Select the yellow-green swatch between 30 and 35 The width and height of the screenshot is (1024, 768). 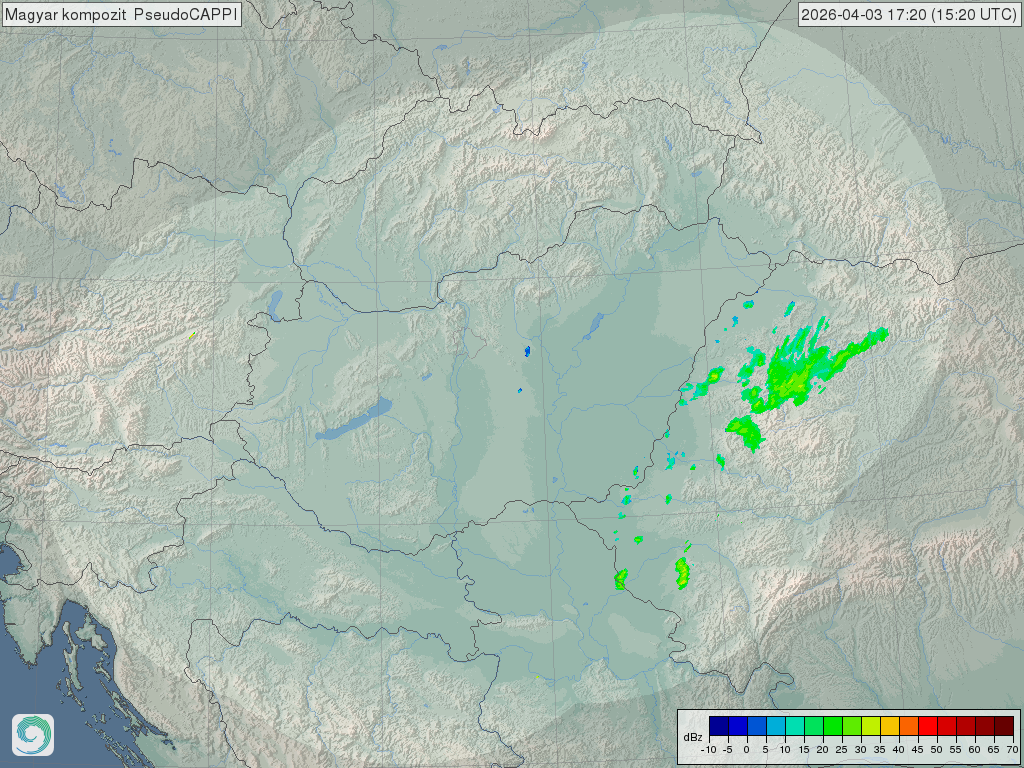[x=870, y=726]
